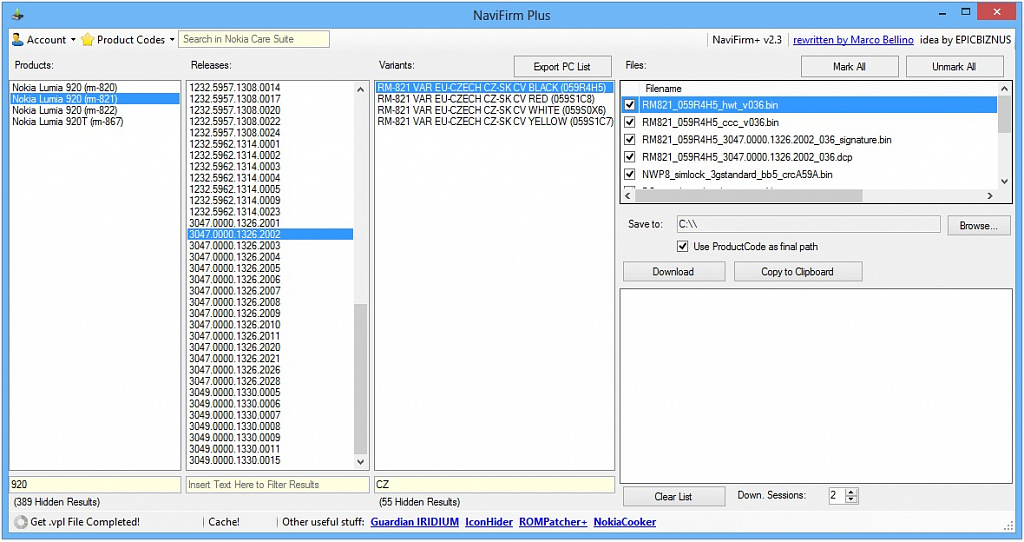Click the Down. Sessions number field

(837, 496)
